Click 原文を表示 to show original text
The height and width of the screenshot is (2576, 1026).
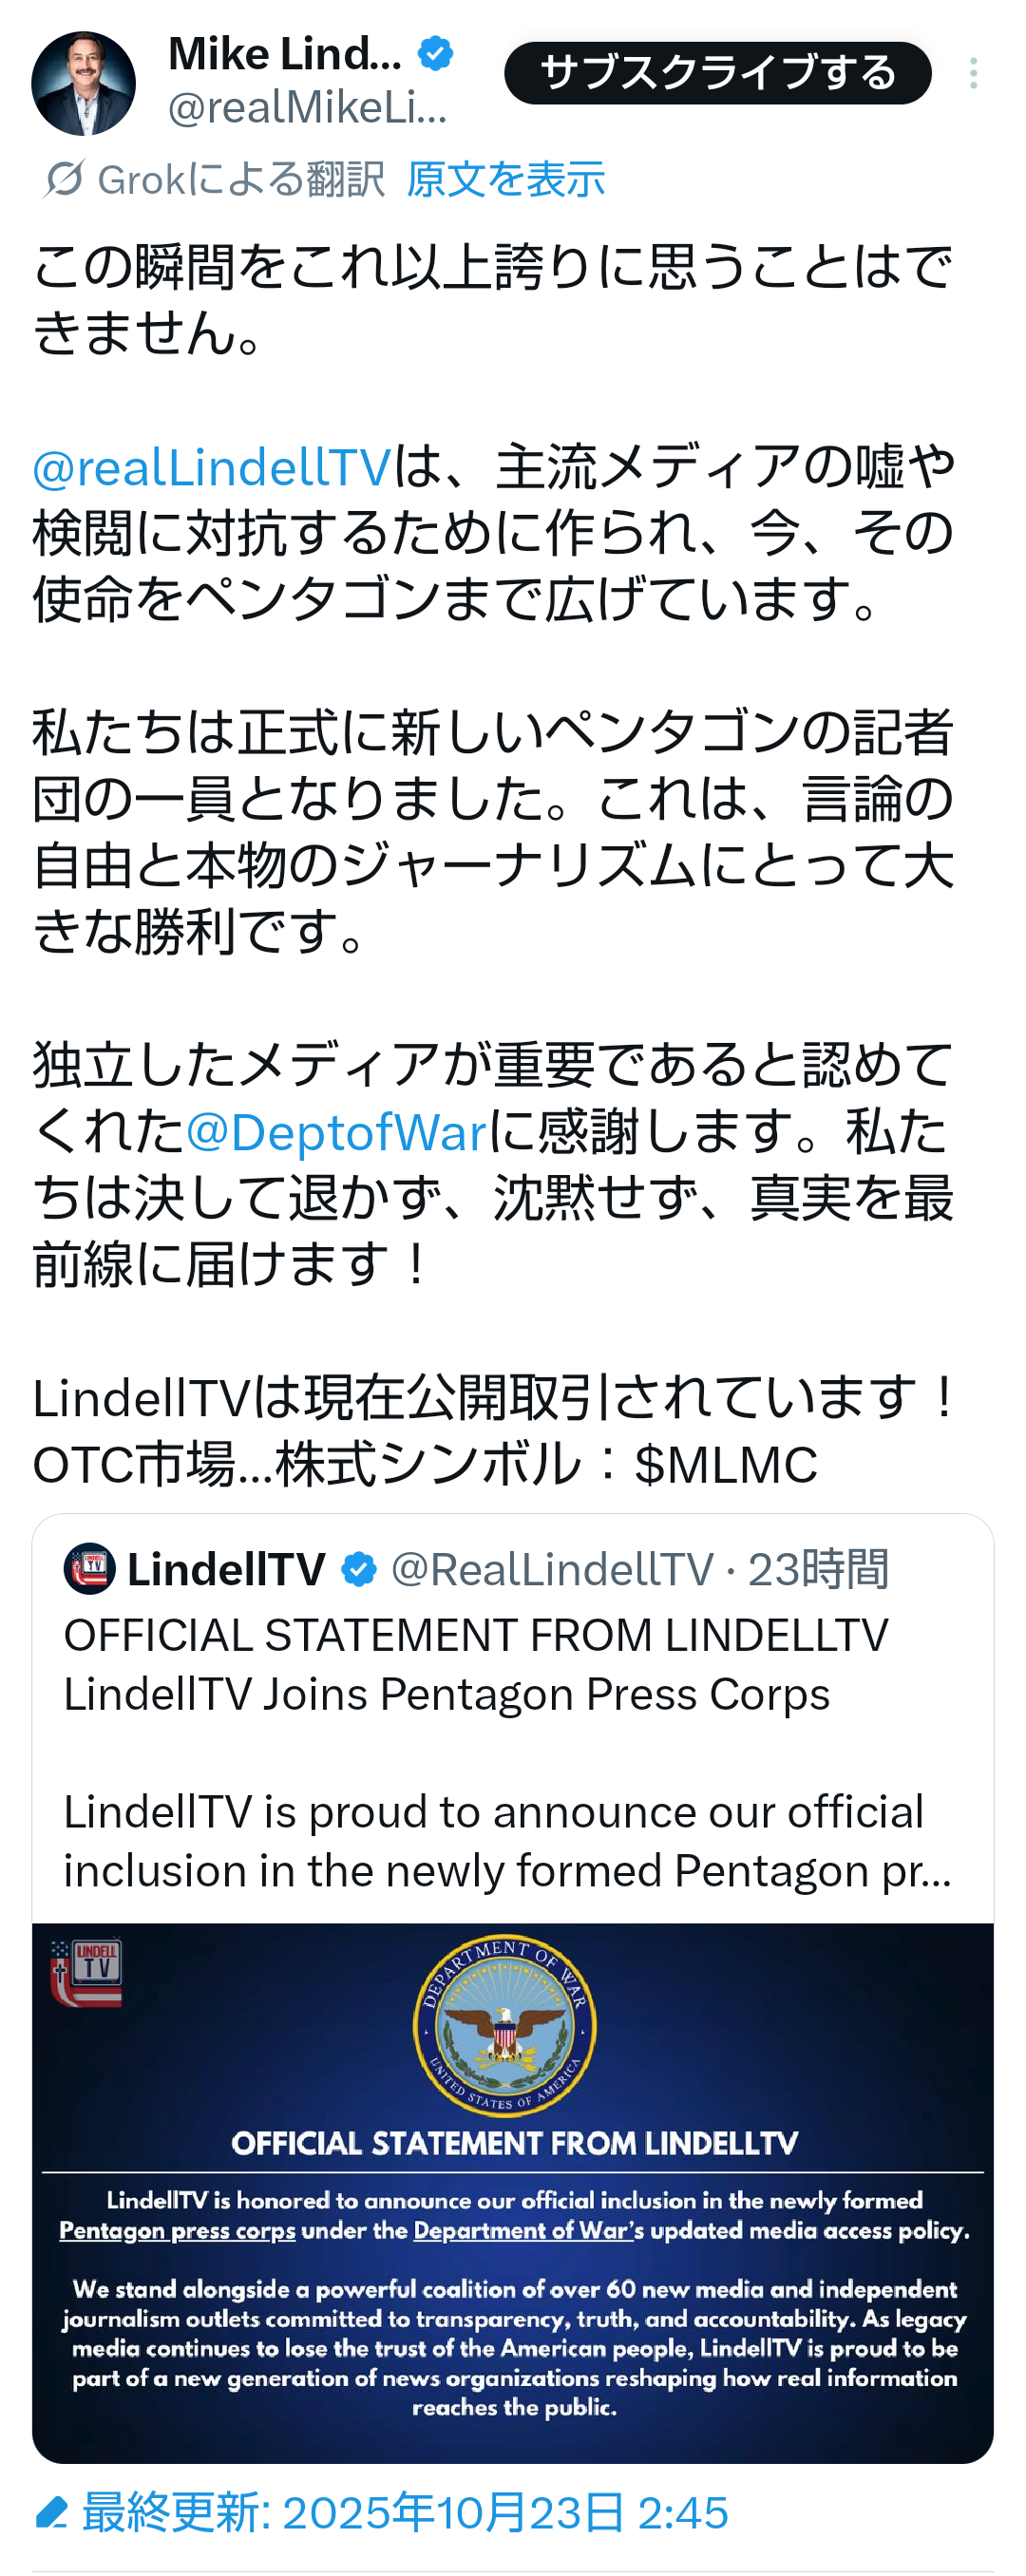[x=505, y=180]
